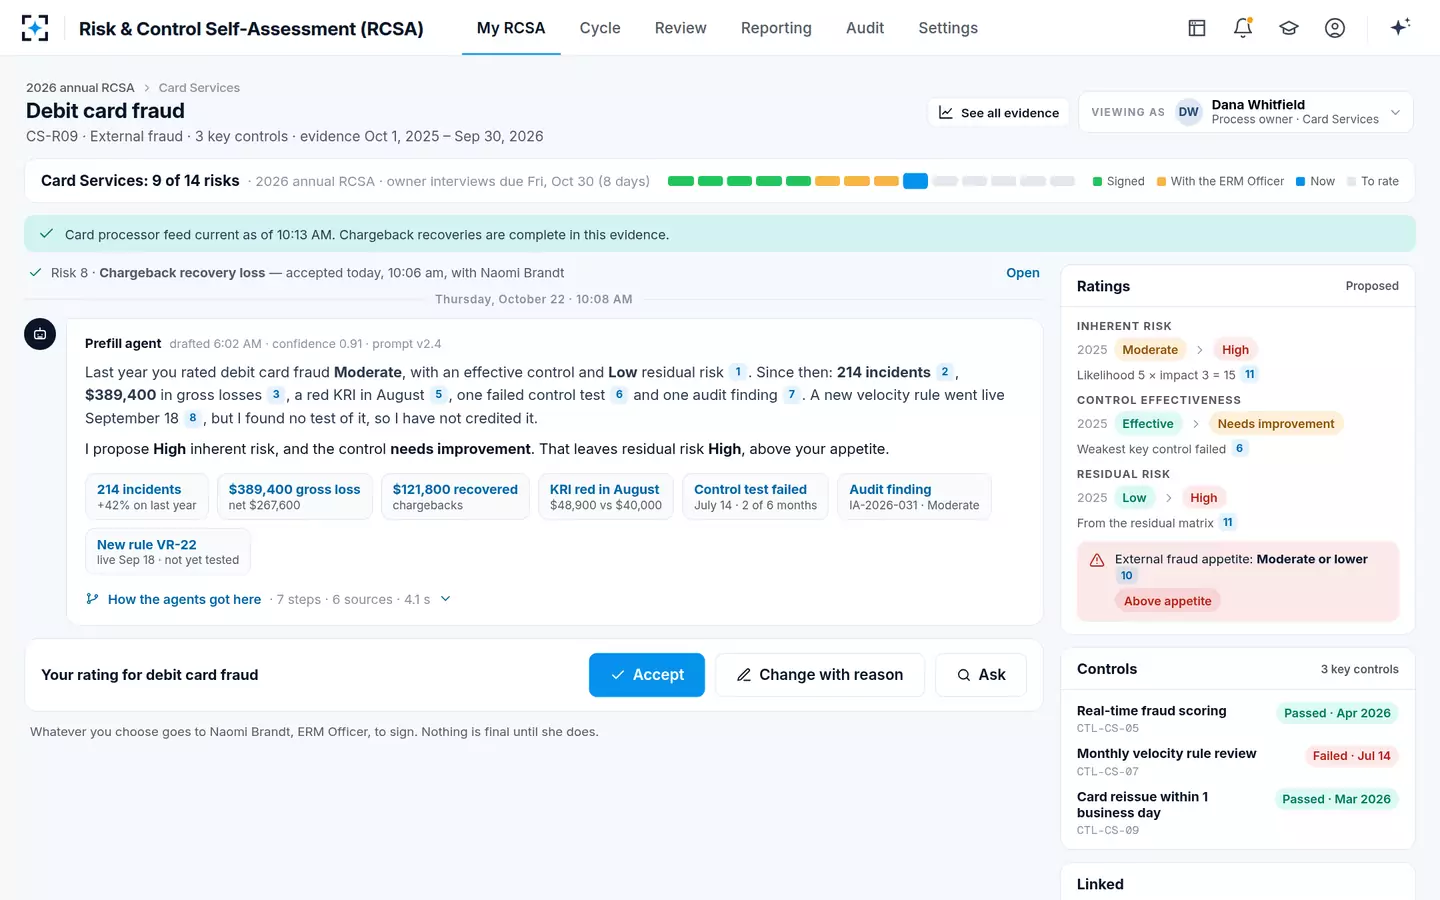Open the New rule VR-22 card
Viewport: 1440px width, 900px height.
click(x=168, y=552)
